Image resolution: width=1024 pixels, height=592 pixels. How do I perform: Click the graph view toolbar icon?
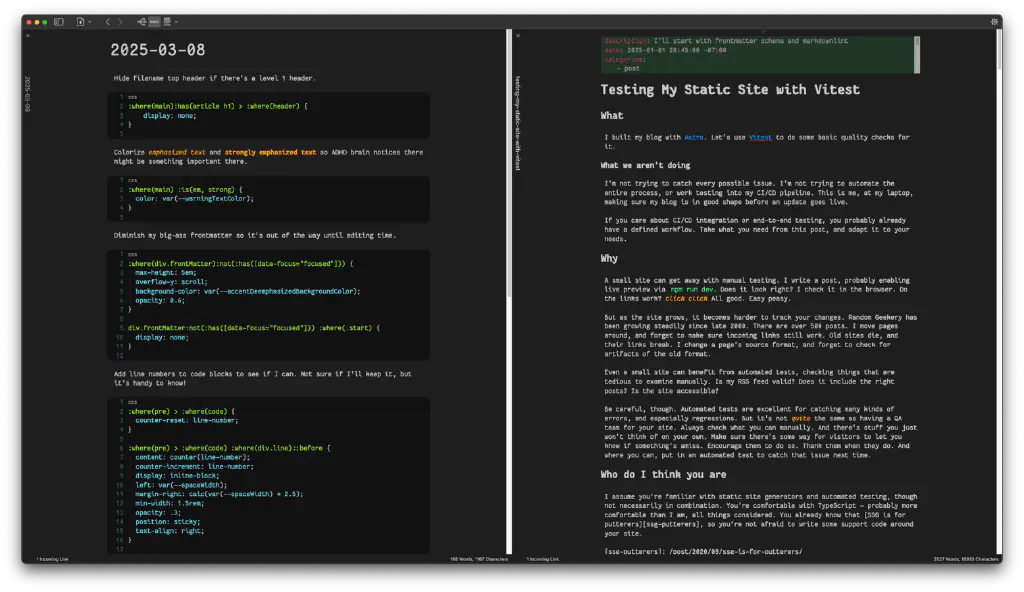pyautogui.click(x=141, y=21)
